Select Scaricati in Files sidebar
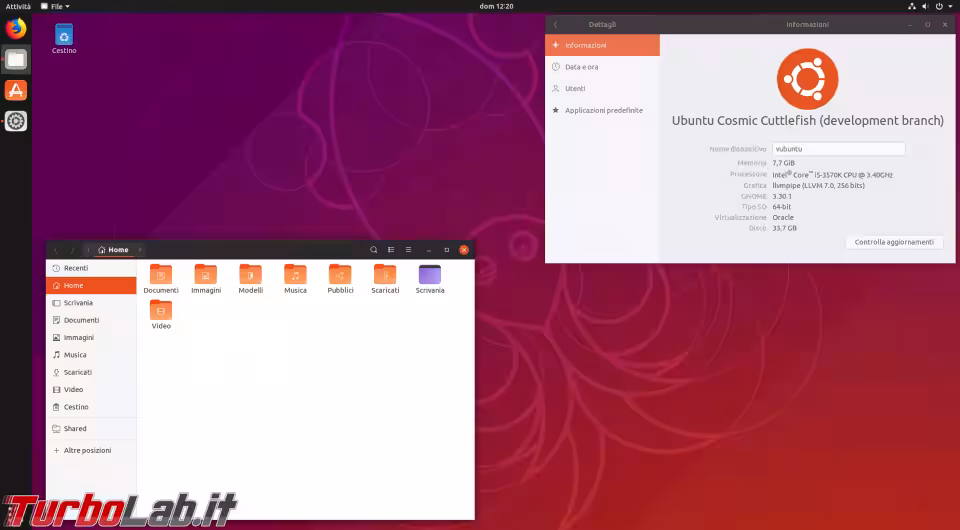This screenshot has width=960, height=530. [91, 372]
